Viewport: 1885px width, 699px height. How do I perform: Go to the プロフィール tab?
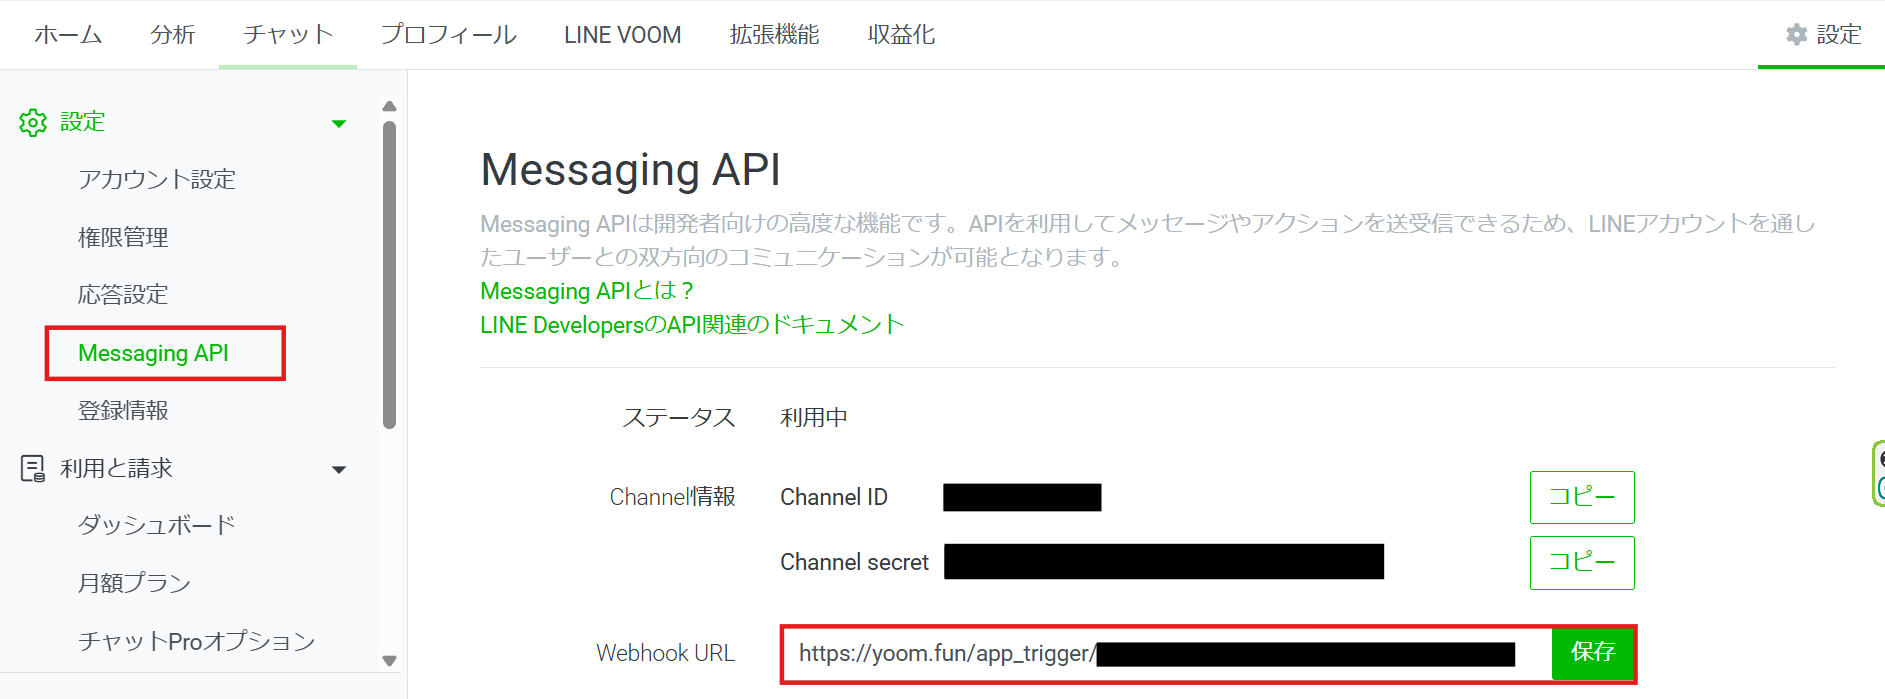(448, 35)
